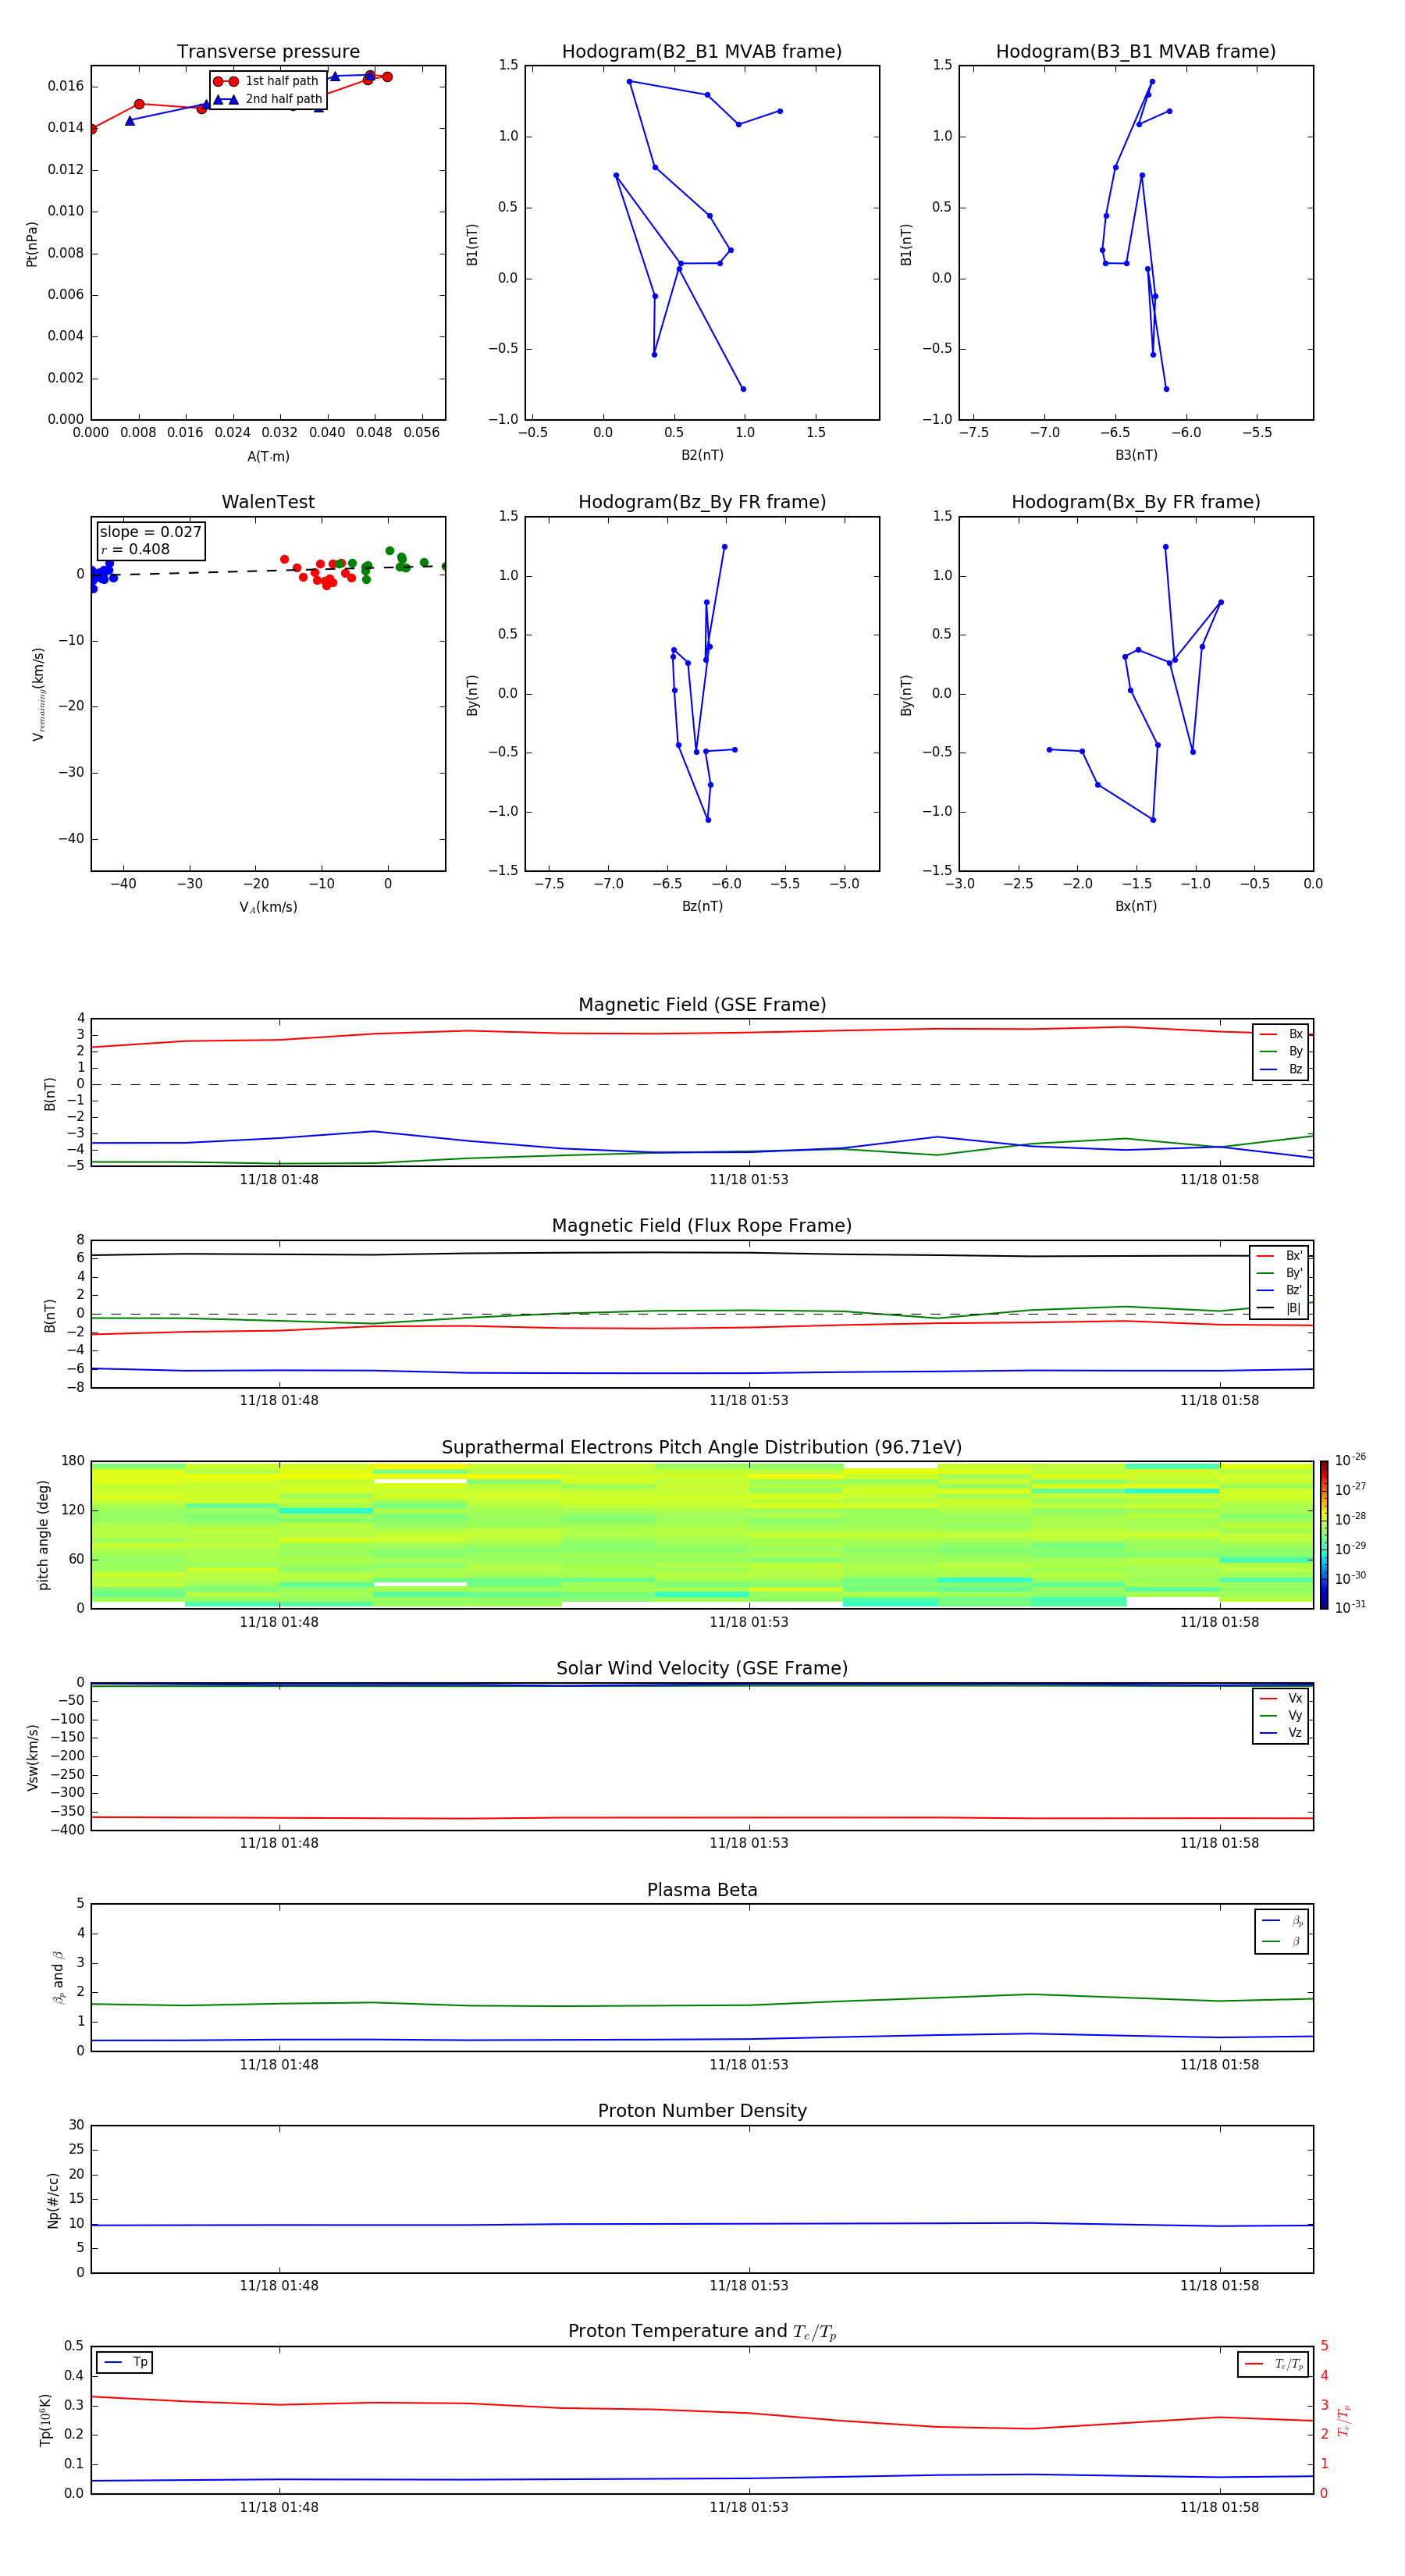1405x2576 pixels.
Task: Click the 'Hodogram(Bz_By FR frame)' title
Action: point(702,502)
